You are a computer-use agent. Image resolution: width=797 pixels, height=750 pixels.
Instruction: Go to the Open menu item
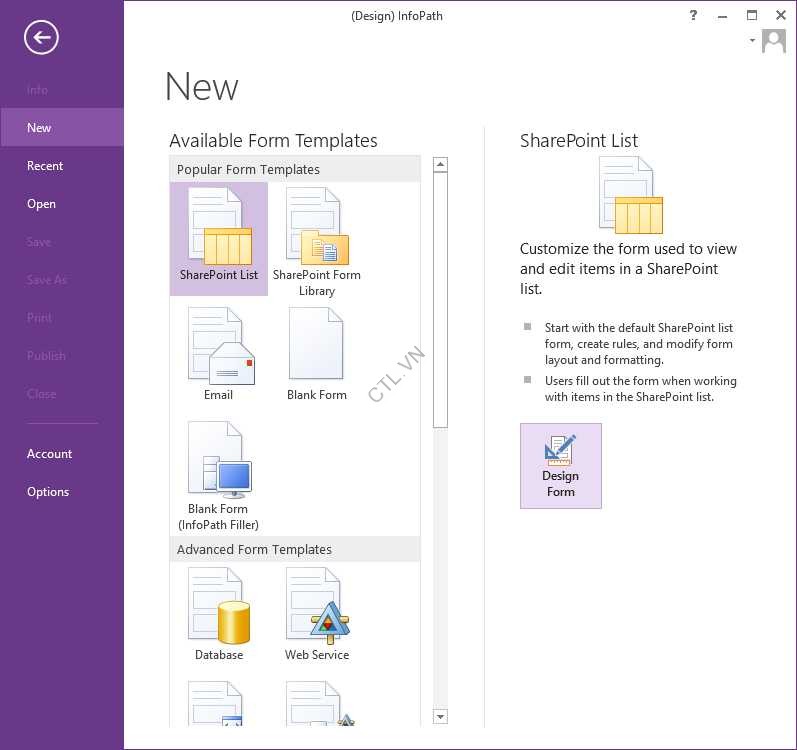[x=41, y=204]
